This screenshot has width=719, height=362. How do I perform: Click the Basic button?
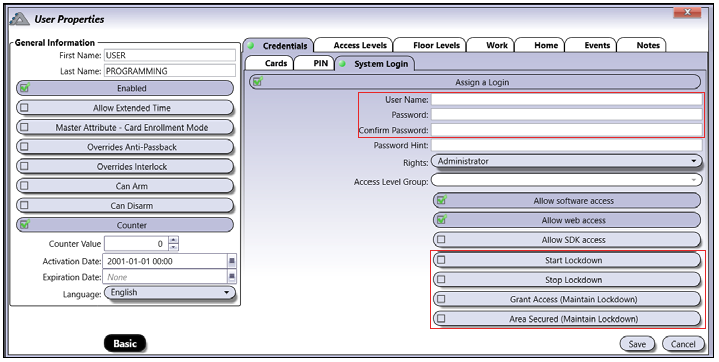pos(125,343)
